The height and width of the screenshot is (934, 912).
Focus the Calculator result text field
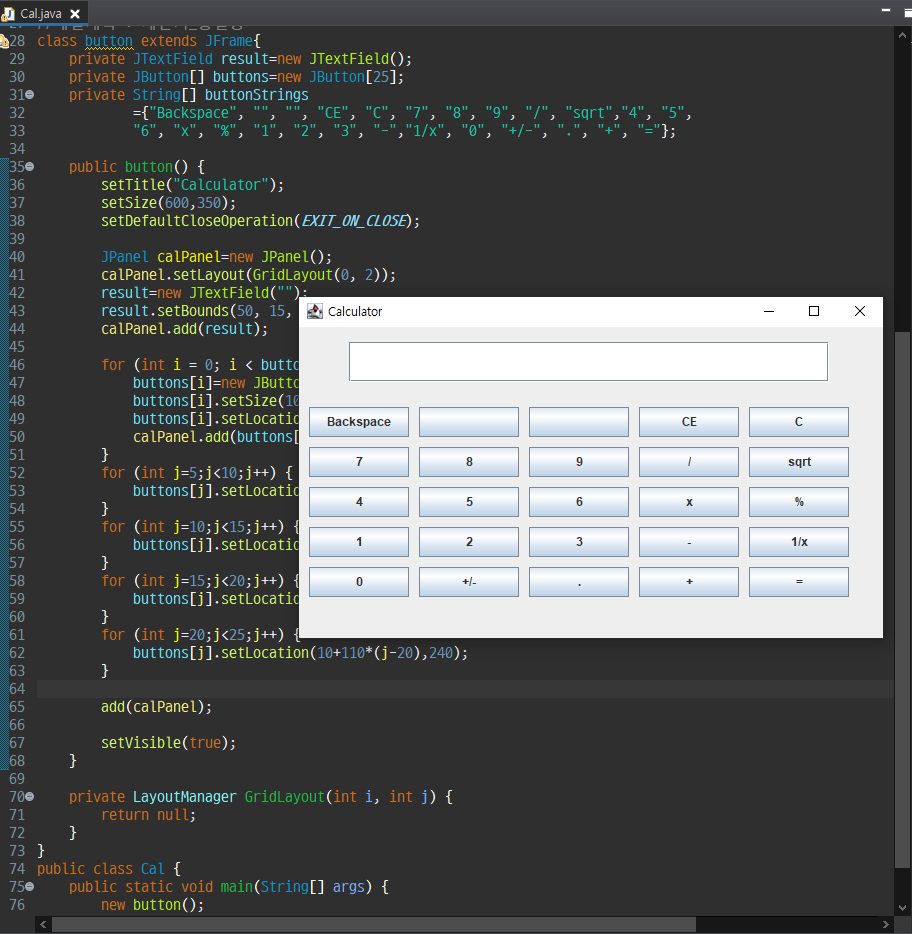click(x=589, y=362)
